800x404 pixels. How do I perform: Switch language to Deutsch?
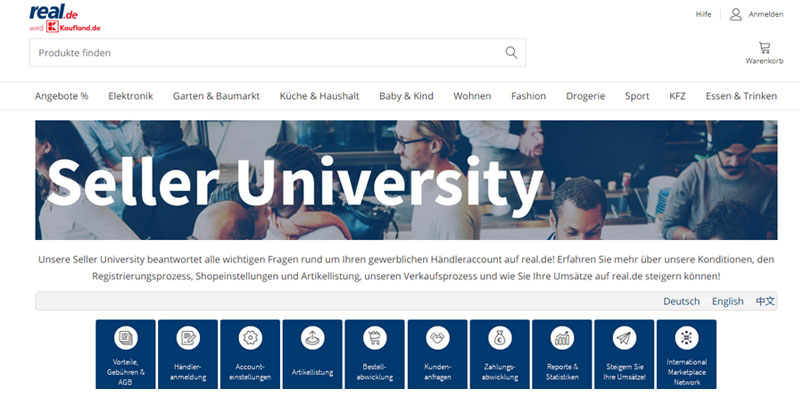point(682,301)
